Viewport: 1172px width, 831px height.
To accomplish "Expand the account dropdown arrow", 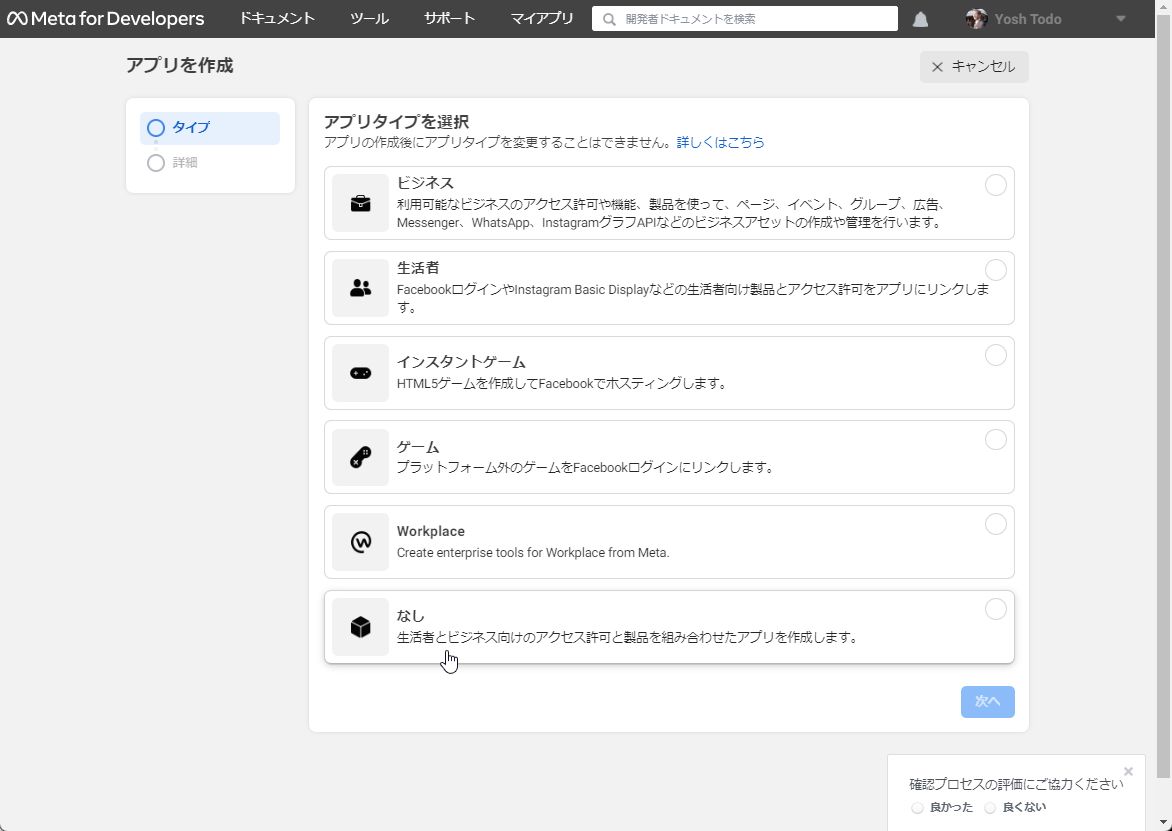I will point(1120,19).
